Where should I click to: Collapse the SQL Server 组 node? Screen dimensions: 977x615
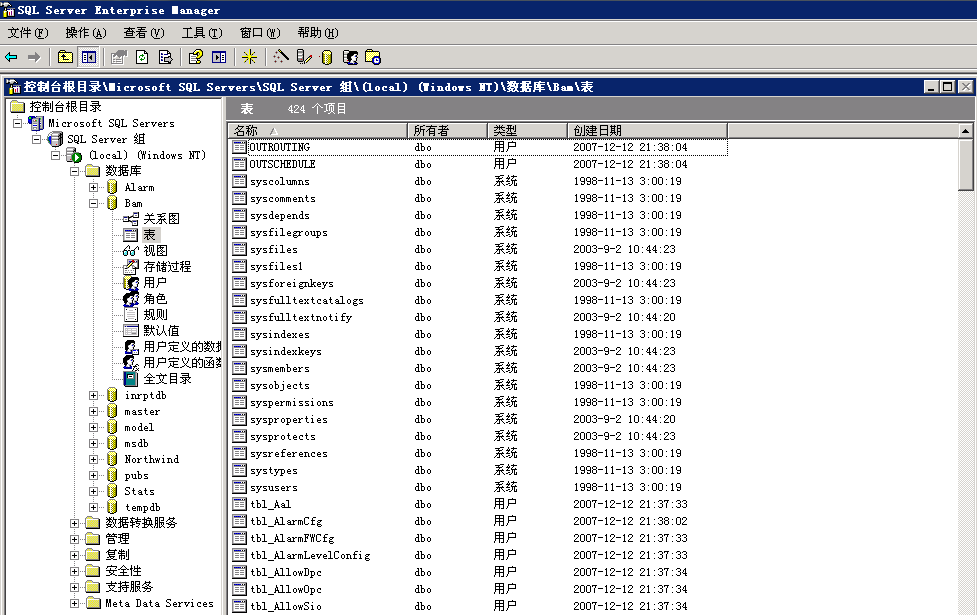coord(36,140)
